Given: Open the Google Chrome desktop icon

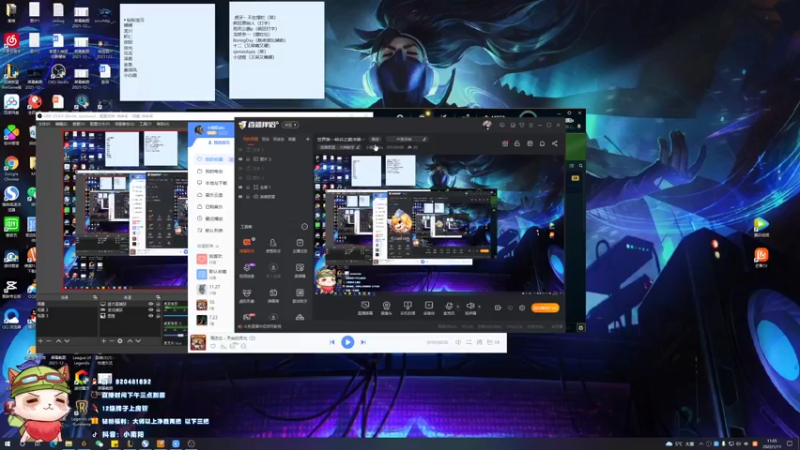Looking at the screenshot, I should coord(11,166).
